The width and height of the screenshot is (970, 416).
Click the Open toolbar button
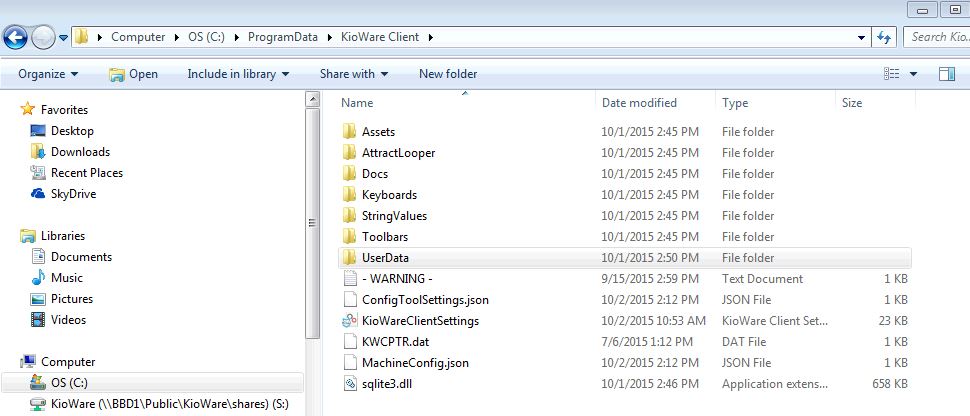click(x=133, y=74)
